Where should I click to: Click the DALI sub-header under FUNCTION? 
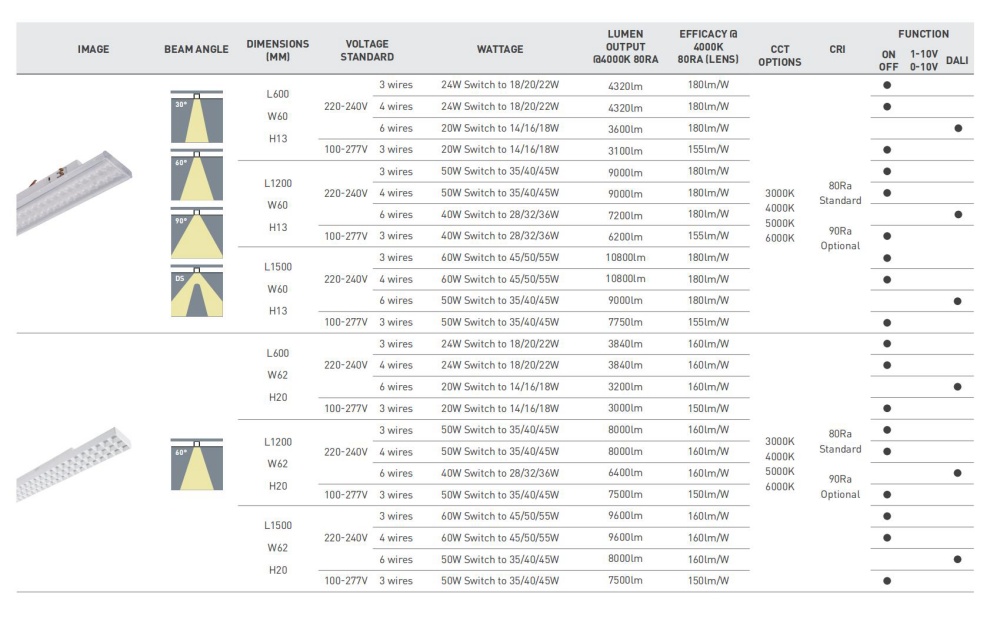pos(957,60)
